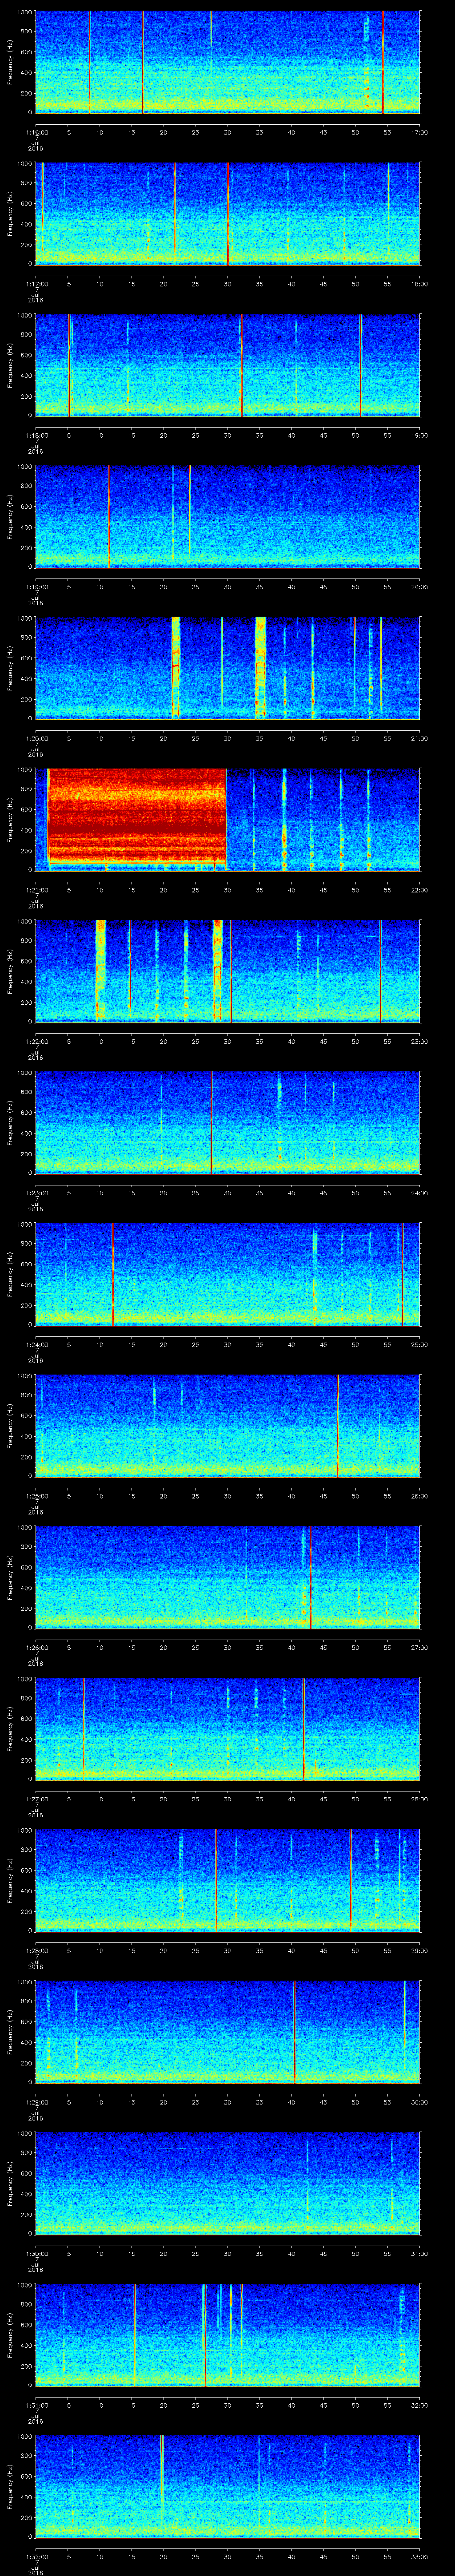This screenshot has width=455, height=2576.
Task: Select the spectrogram panel starting at 1:23:00
Action: (x=227, y=1123)
